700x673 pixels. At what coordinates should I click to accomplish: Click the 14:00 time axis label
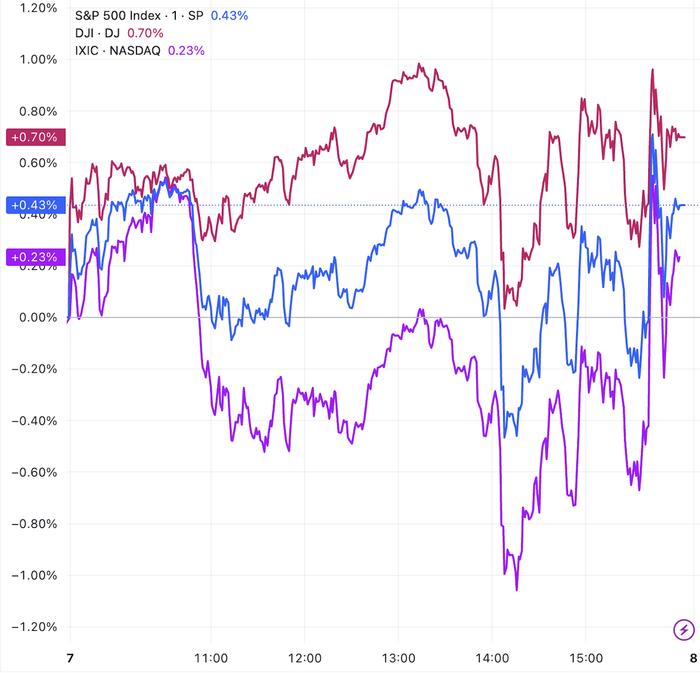(x=492, y=658)
